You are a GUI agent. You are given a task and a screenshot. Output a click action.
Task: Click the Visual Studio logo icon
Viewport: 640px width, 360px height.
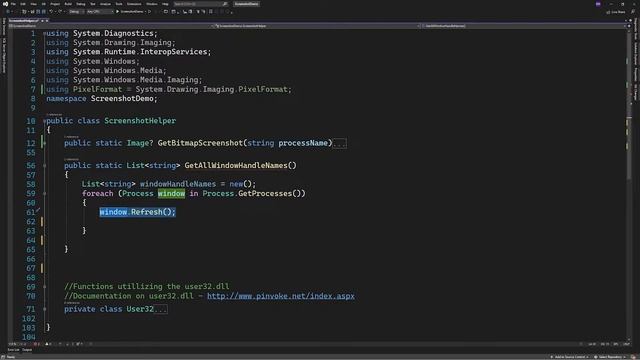[5, 4]
